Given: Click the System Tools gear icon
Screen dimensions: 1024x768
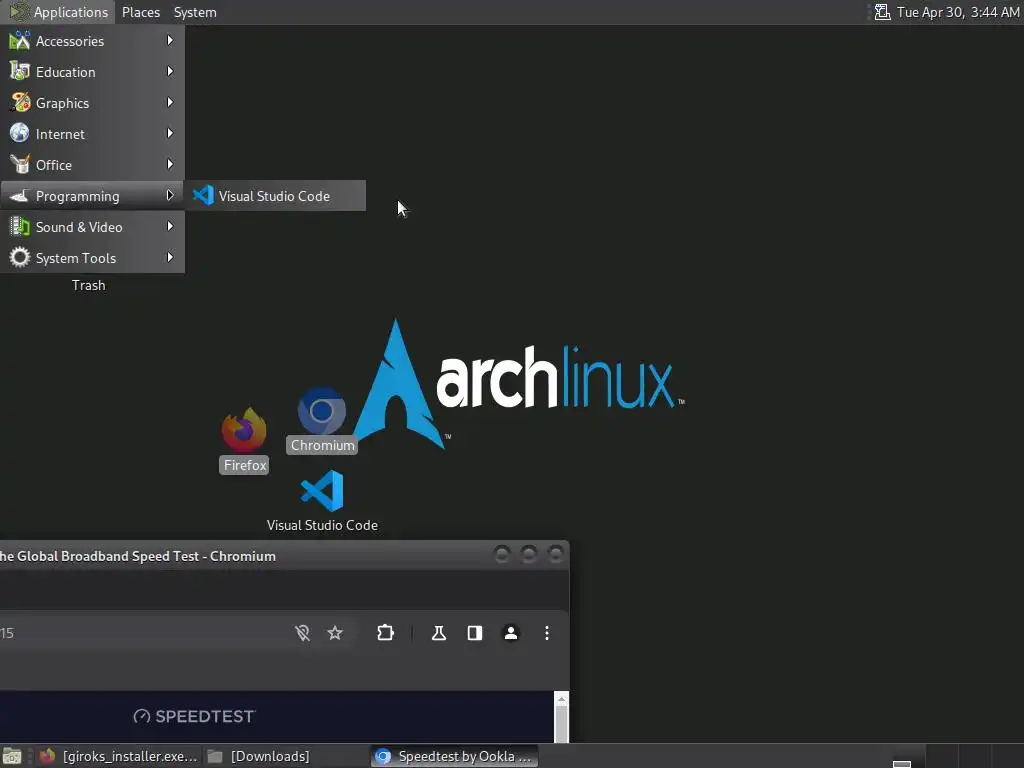Looking at the screenshot, I should tap(20, 257).
